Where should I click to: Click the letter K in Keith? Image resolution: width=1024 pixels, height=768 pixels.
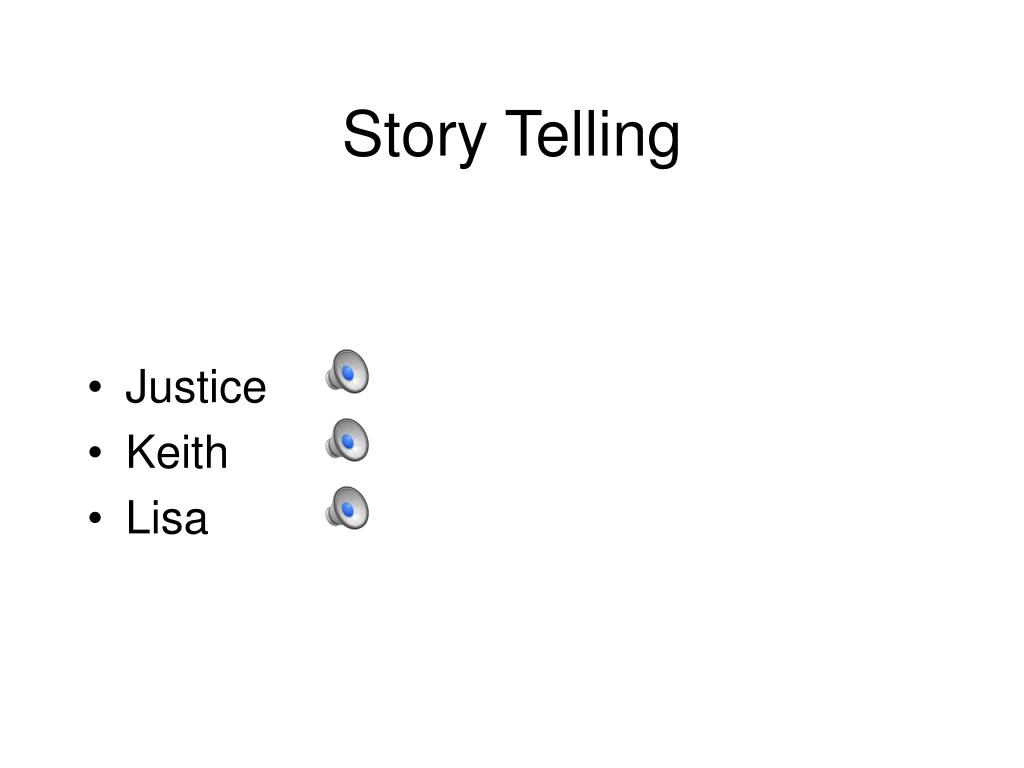140,451
